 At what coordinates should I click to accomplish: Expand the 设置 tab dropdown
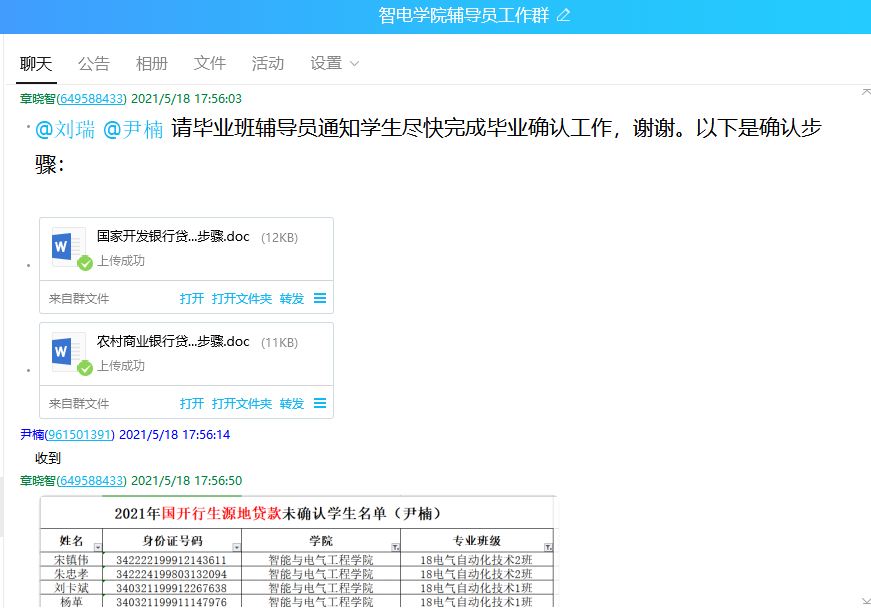pos(354,64)
